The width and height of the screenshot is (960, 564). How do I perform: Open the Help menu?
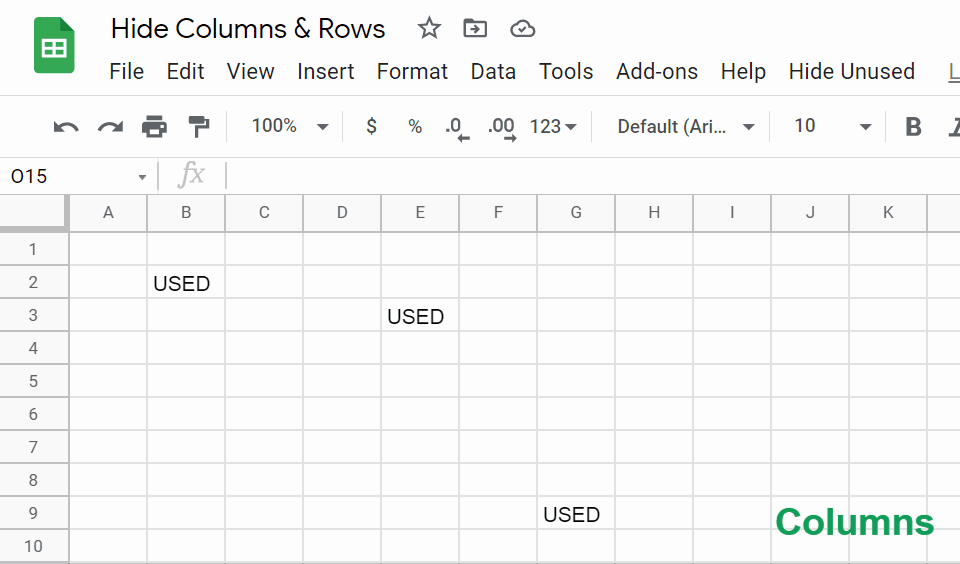(x=743, y=72)
